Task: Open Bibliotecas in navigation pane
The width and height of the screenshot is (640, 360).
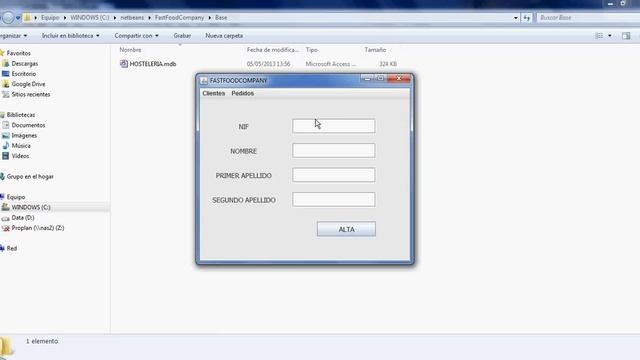Action: coord(20,115)
